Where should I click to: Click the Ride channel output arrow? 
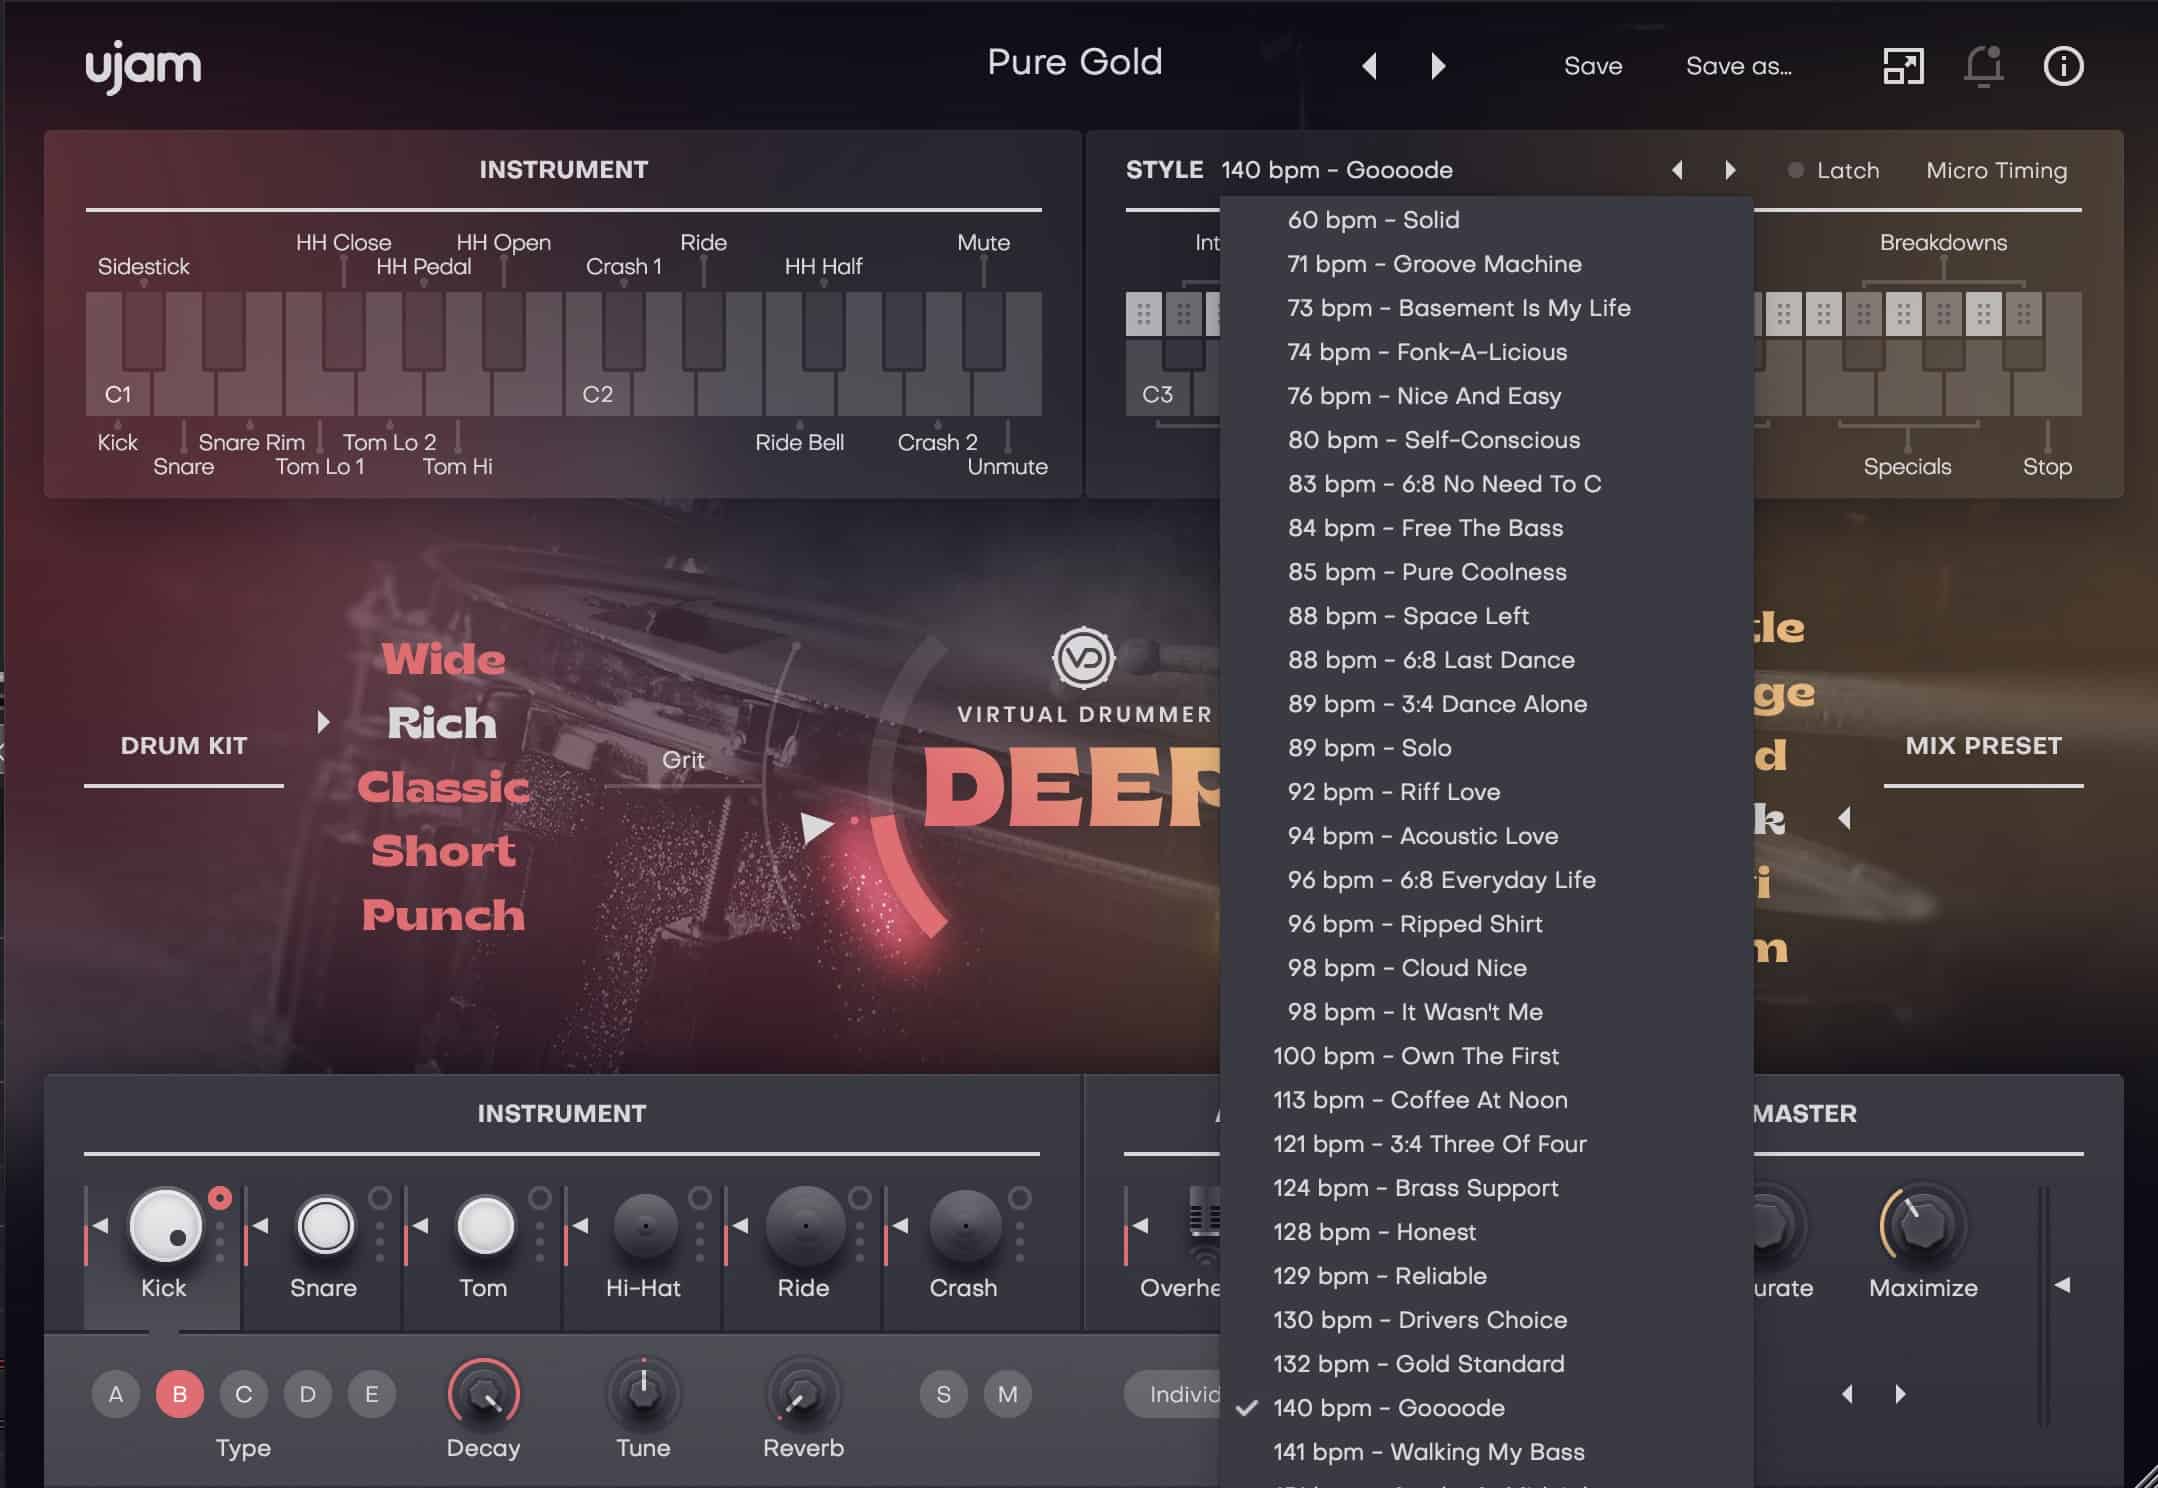[x=740, y=1225]
